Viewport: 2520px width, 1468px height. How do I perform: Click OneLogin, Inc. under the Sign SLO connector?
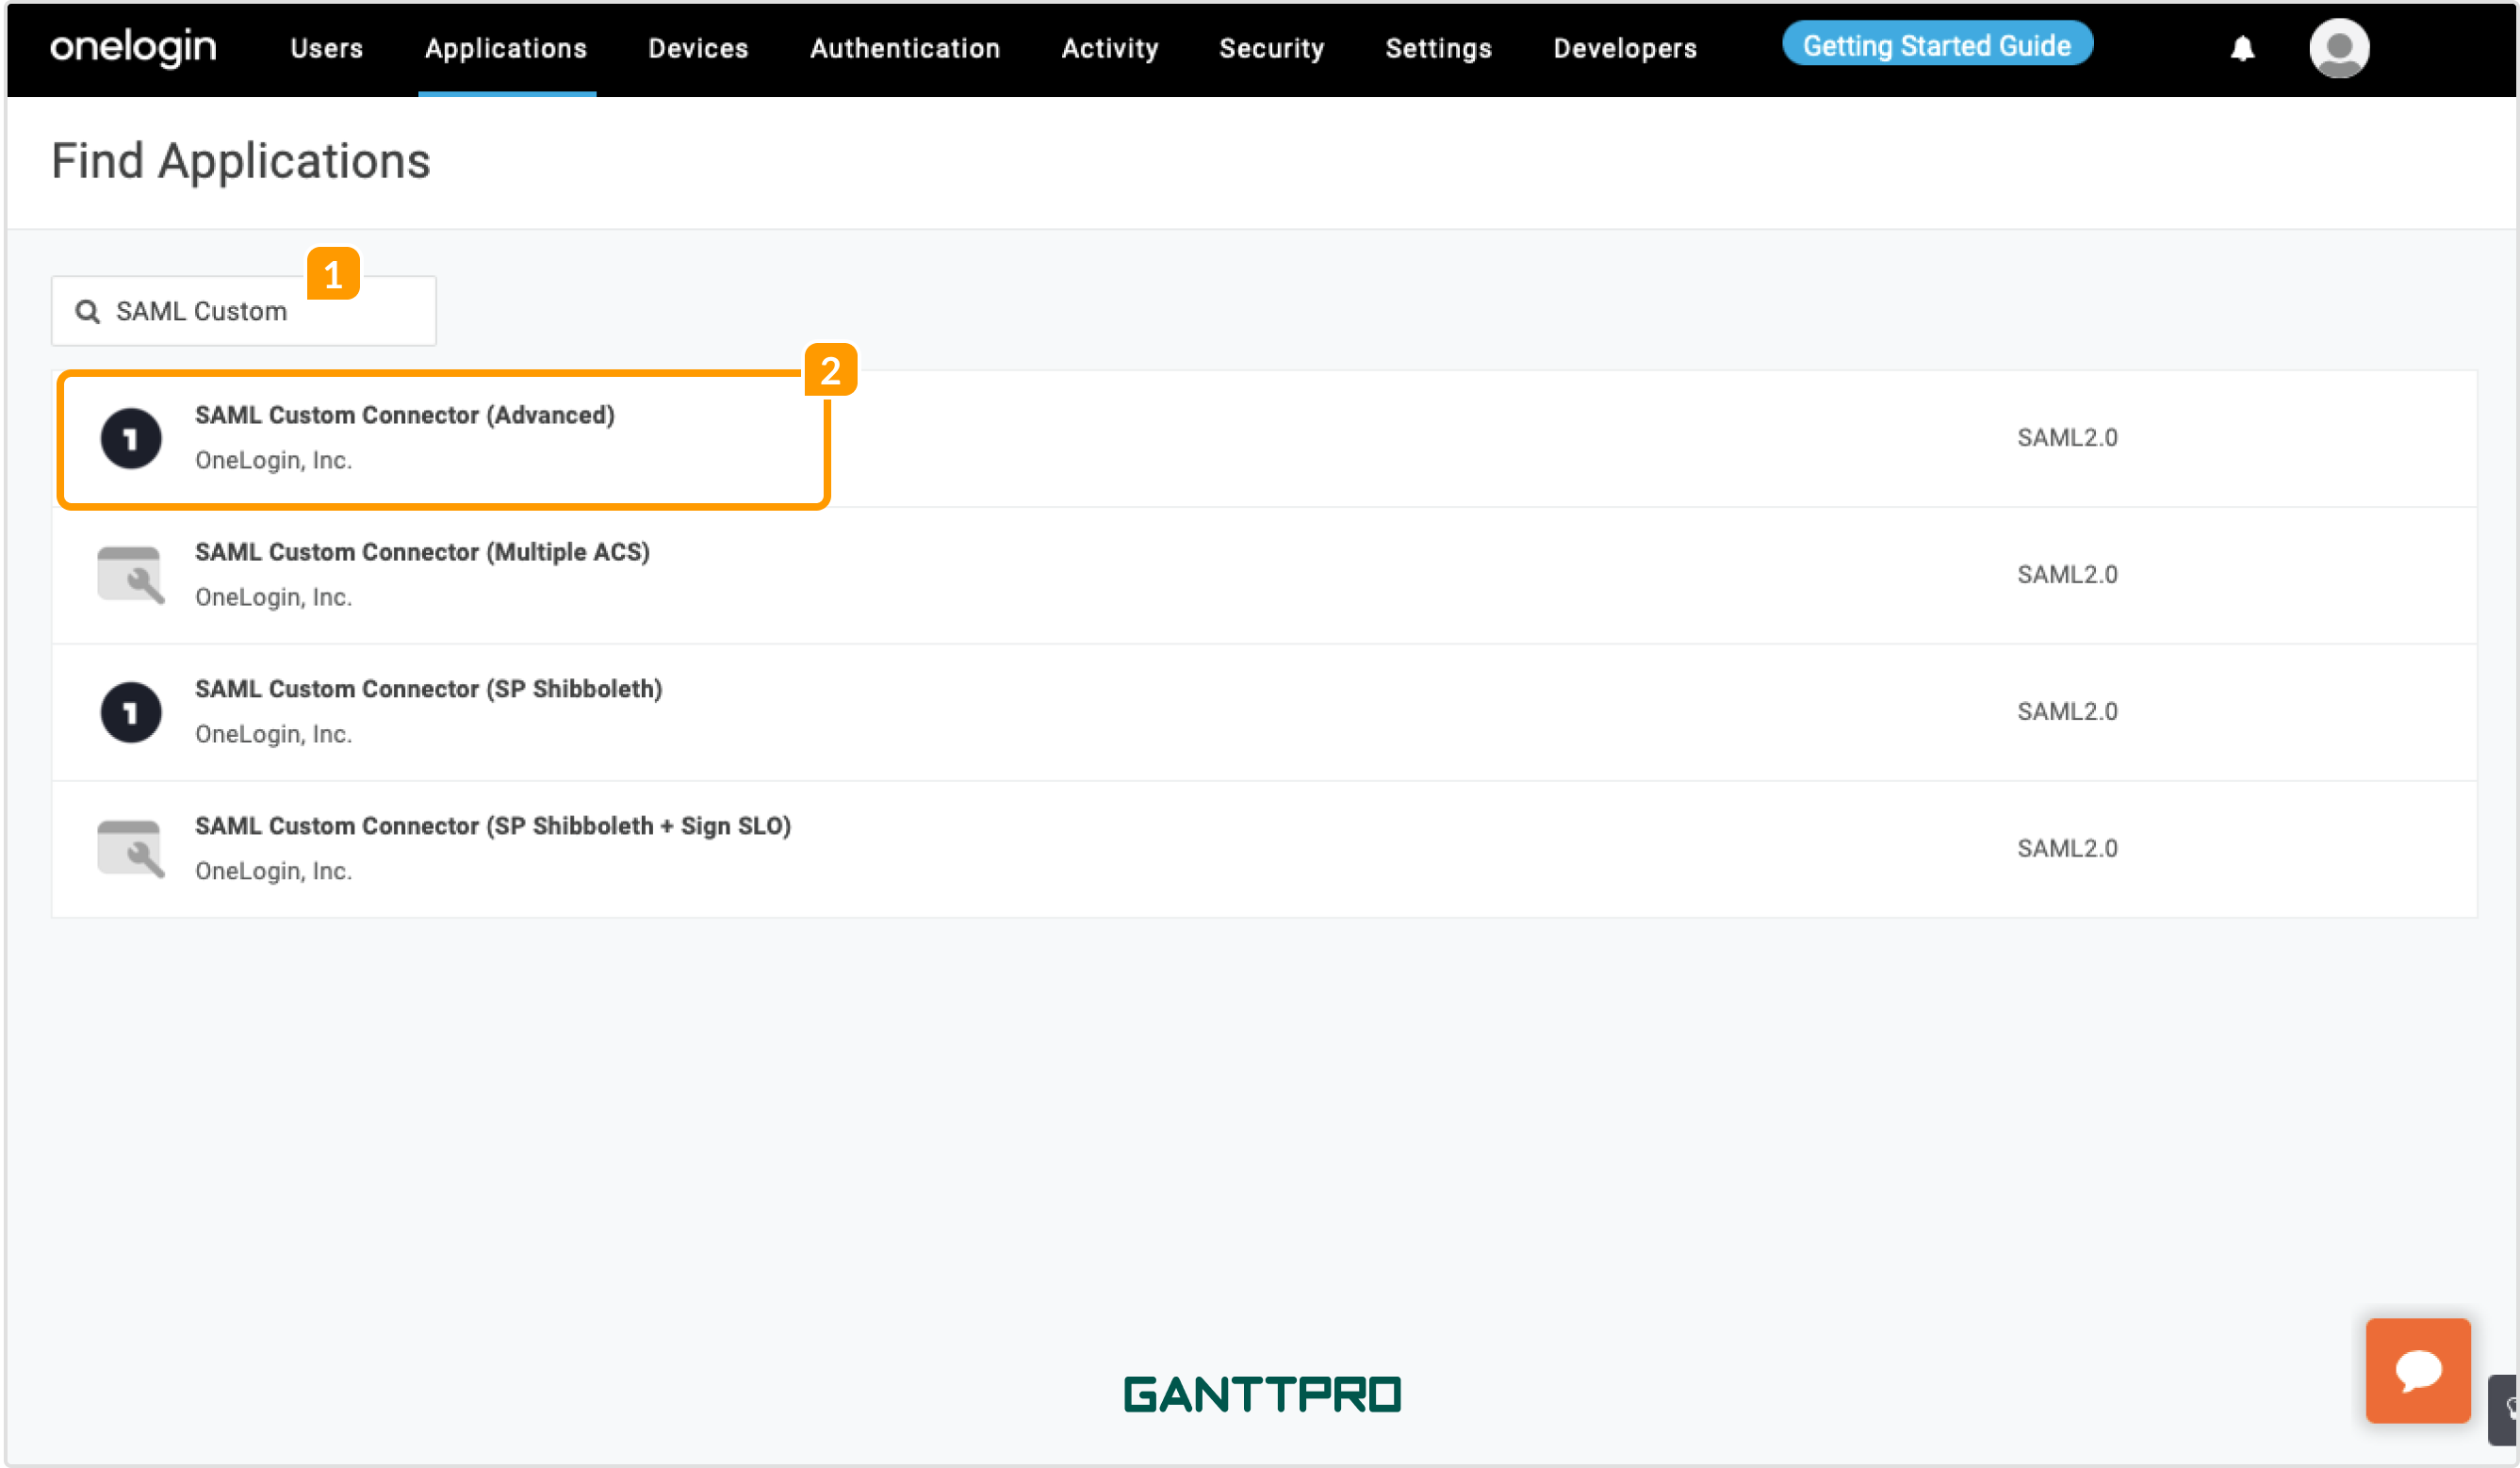(x=274, y=871)
